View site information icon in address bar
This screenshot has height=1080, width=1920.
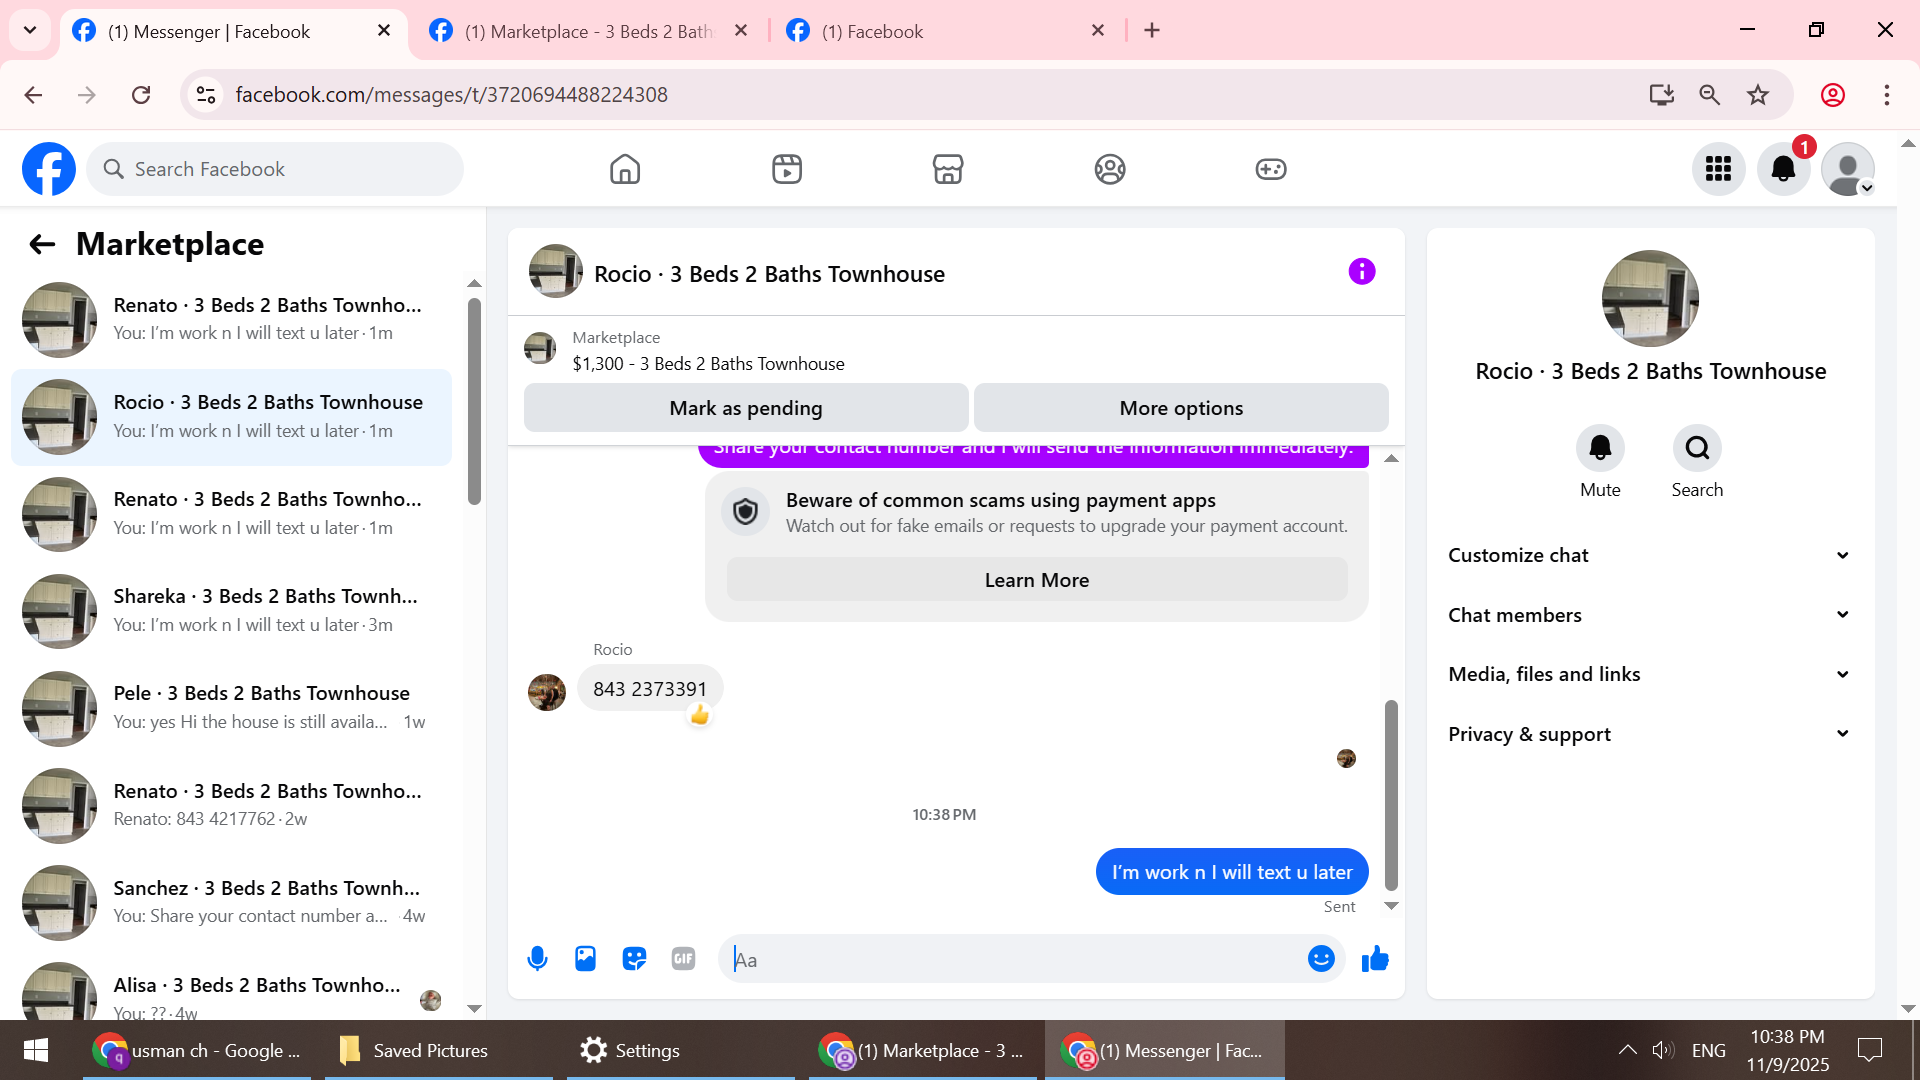[x=206, y=95]
